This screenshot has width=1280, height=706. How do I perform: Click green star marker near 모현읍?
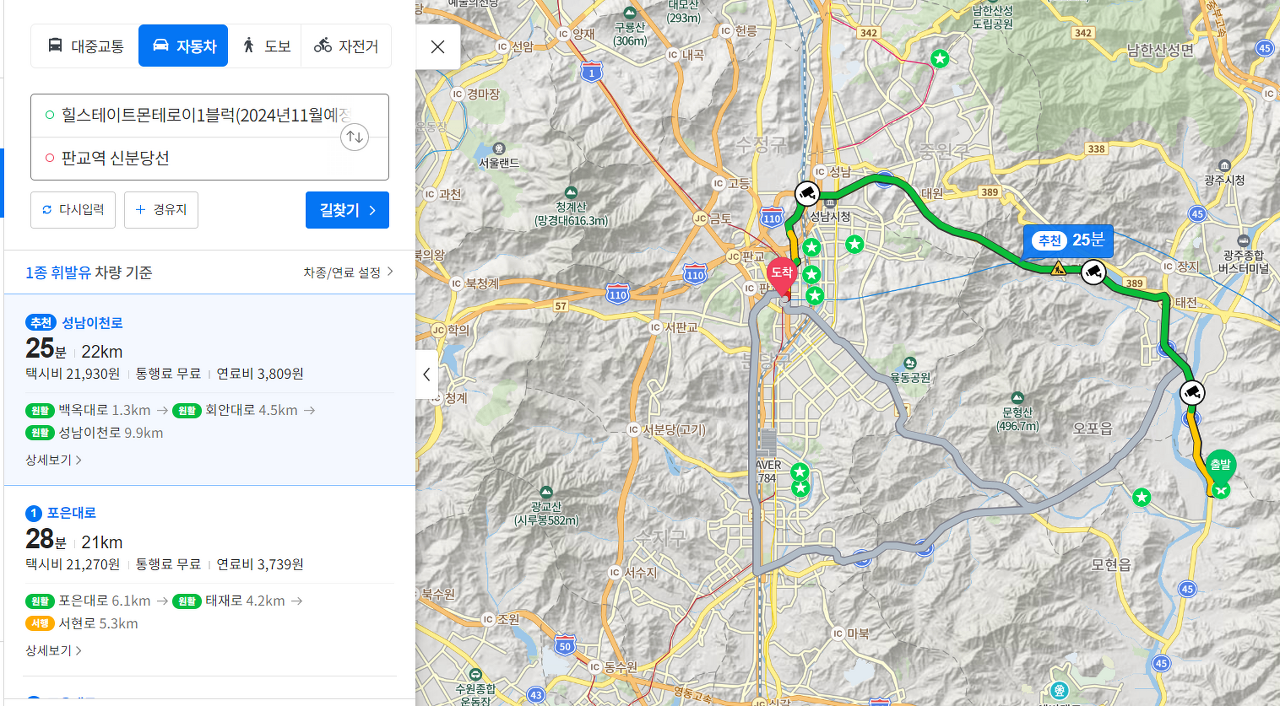pos(1142,497)
